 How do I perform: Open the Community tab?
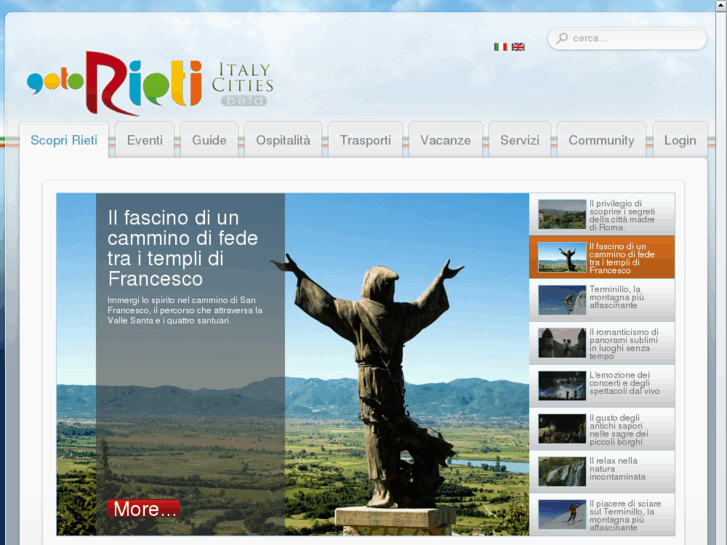tap(601, 140)
